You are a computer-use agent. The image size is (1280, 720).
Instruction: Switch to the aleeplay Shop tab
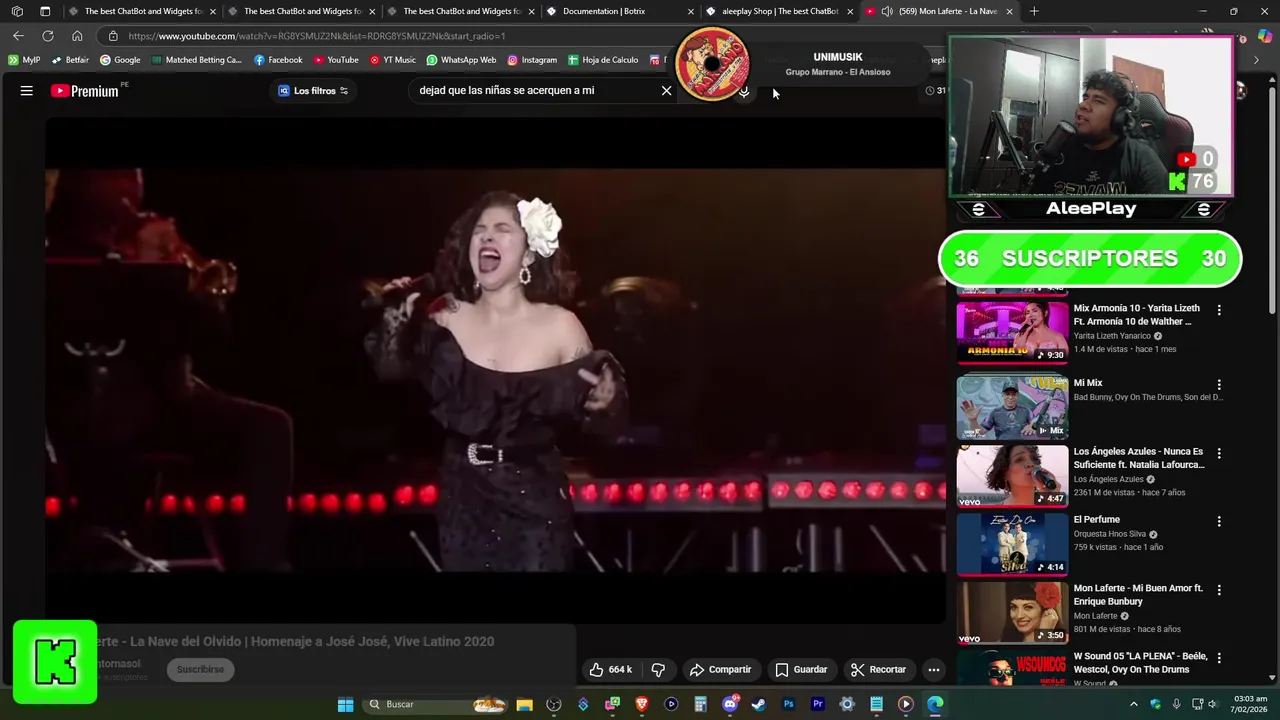780,11
